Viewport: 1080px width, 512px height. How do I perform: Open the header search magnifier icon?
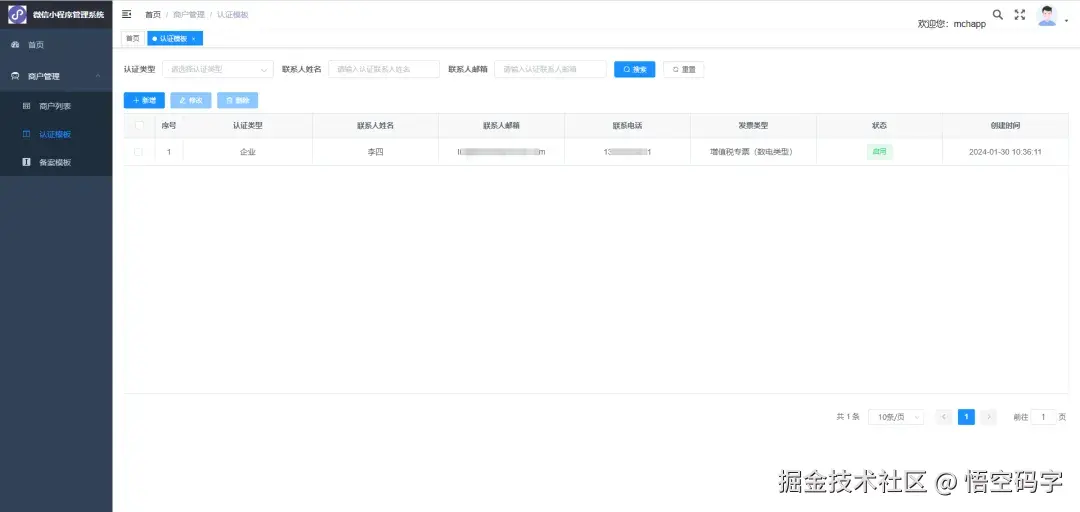point(997,14)
